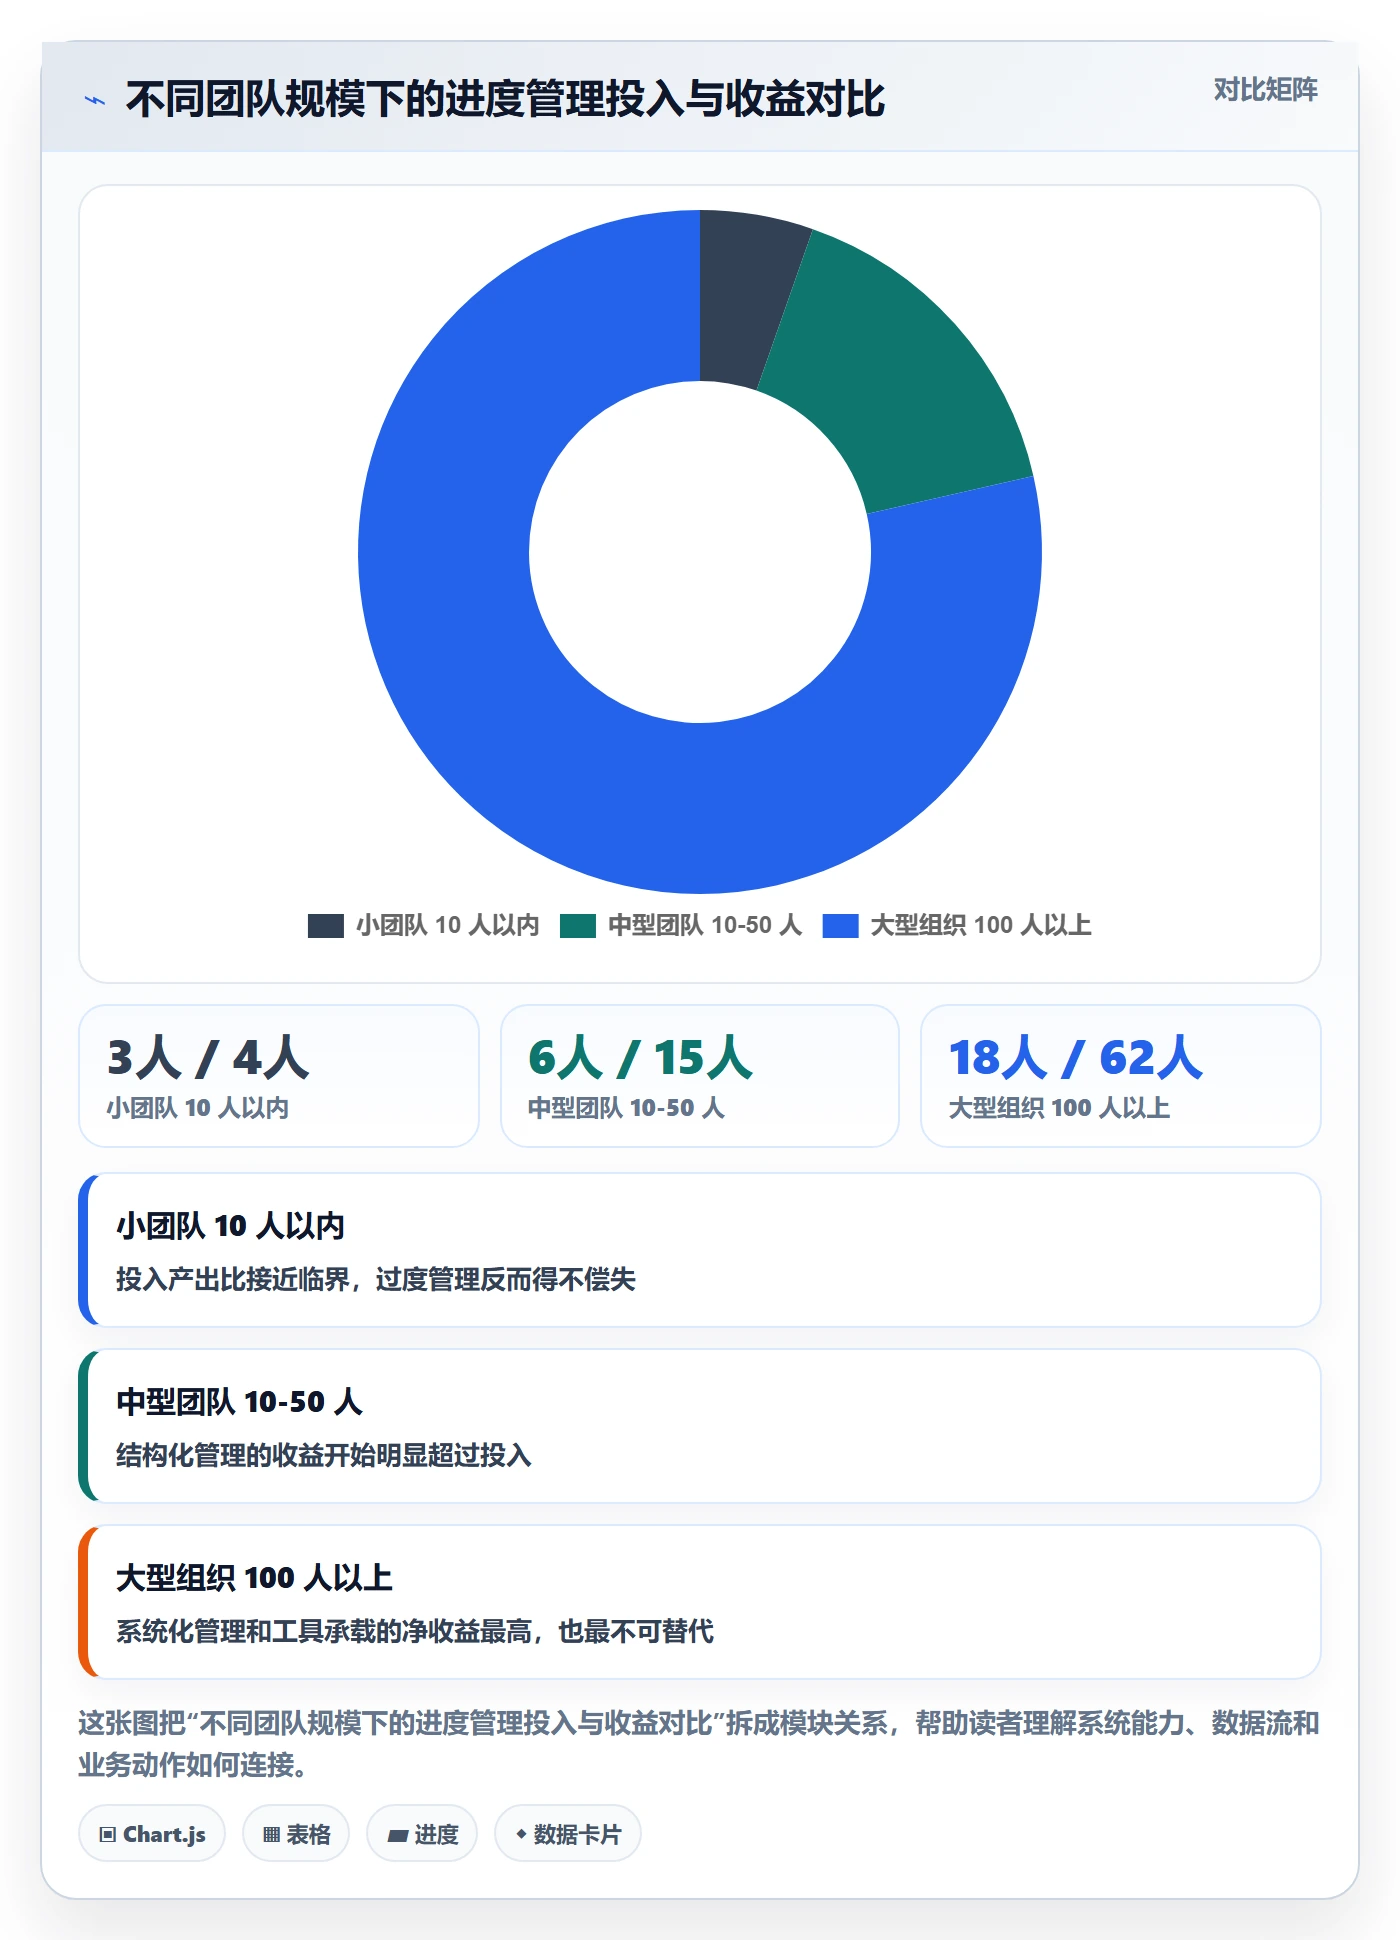Click the lightning icon beside the title
Screen dimensions: 1400x1940
[95, 100]
